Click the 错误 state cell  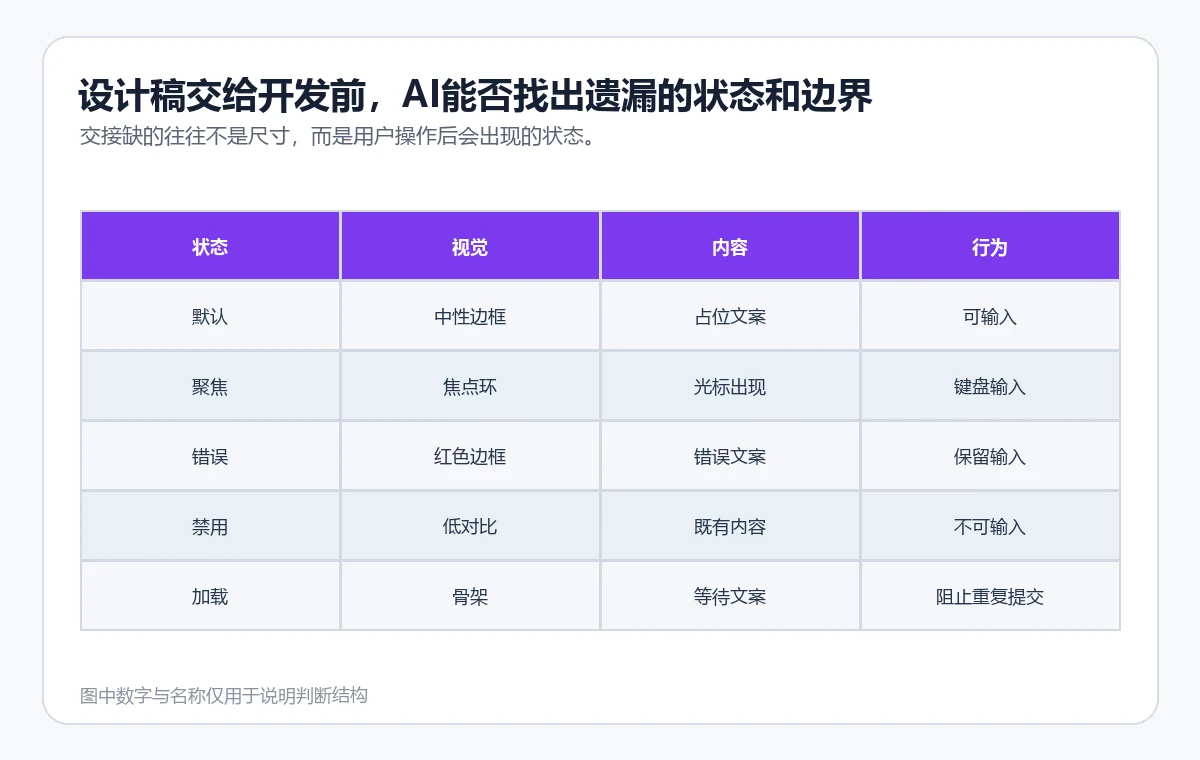click(210, 456)
